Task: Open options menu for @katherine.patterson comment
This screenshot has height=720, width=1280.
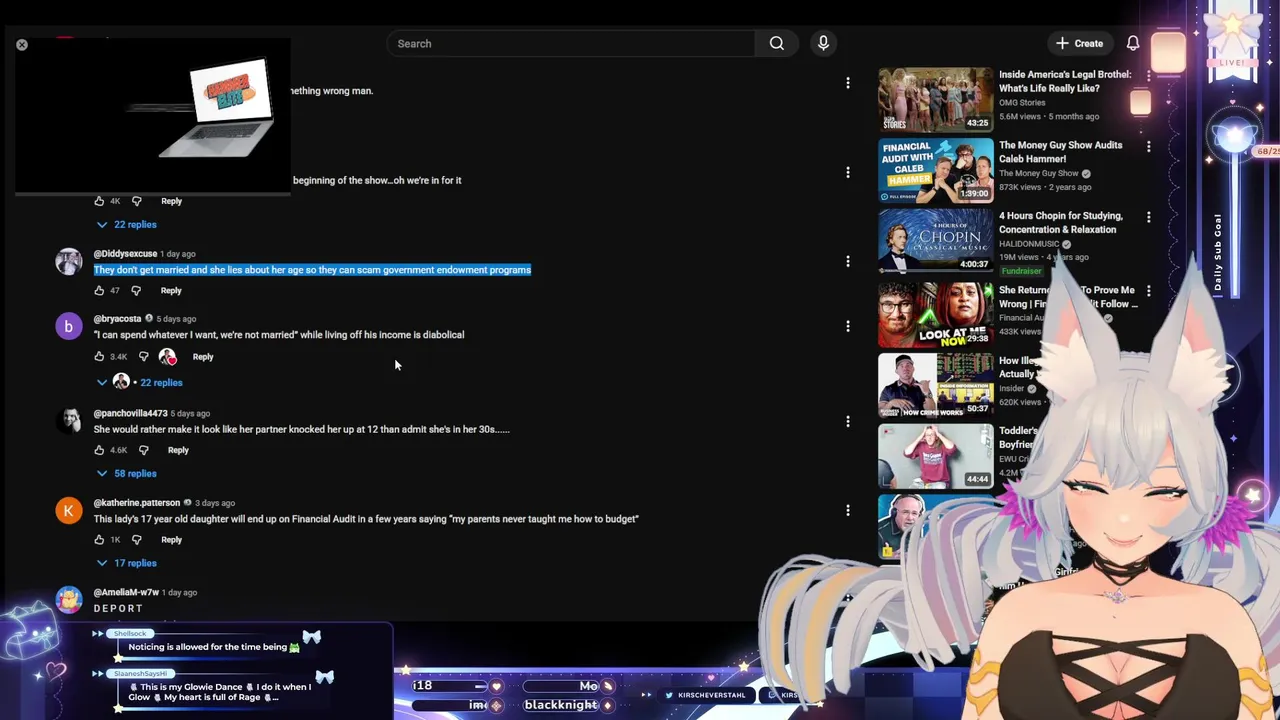Action: coord(847,510)
